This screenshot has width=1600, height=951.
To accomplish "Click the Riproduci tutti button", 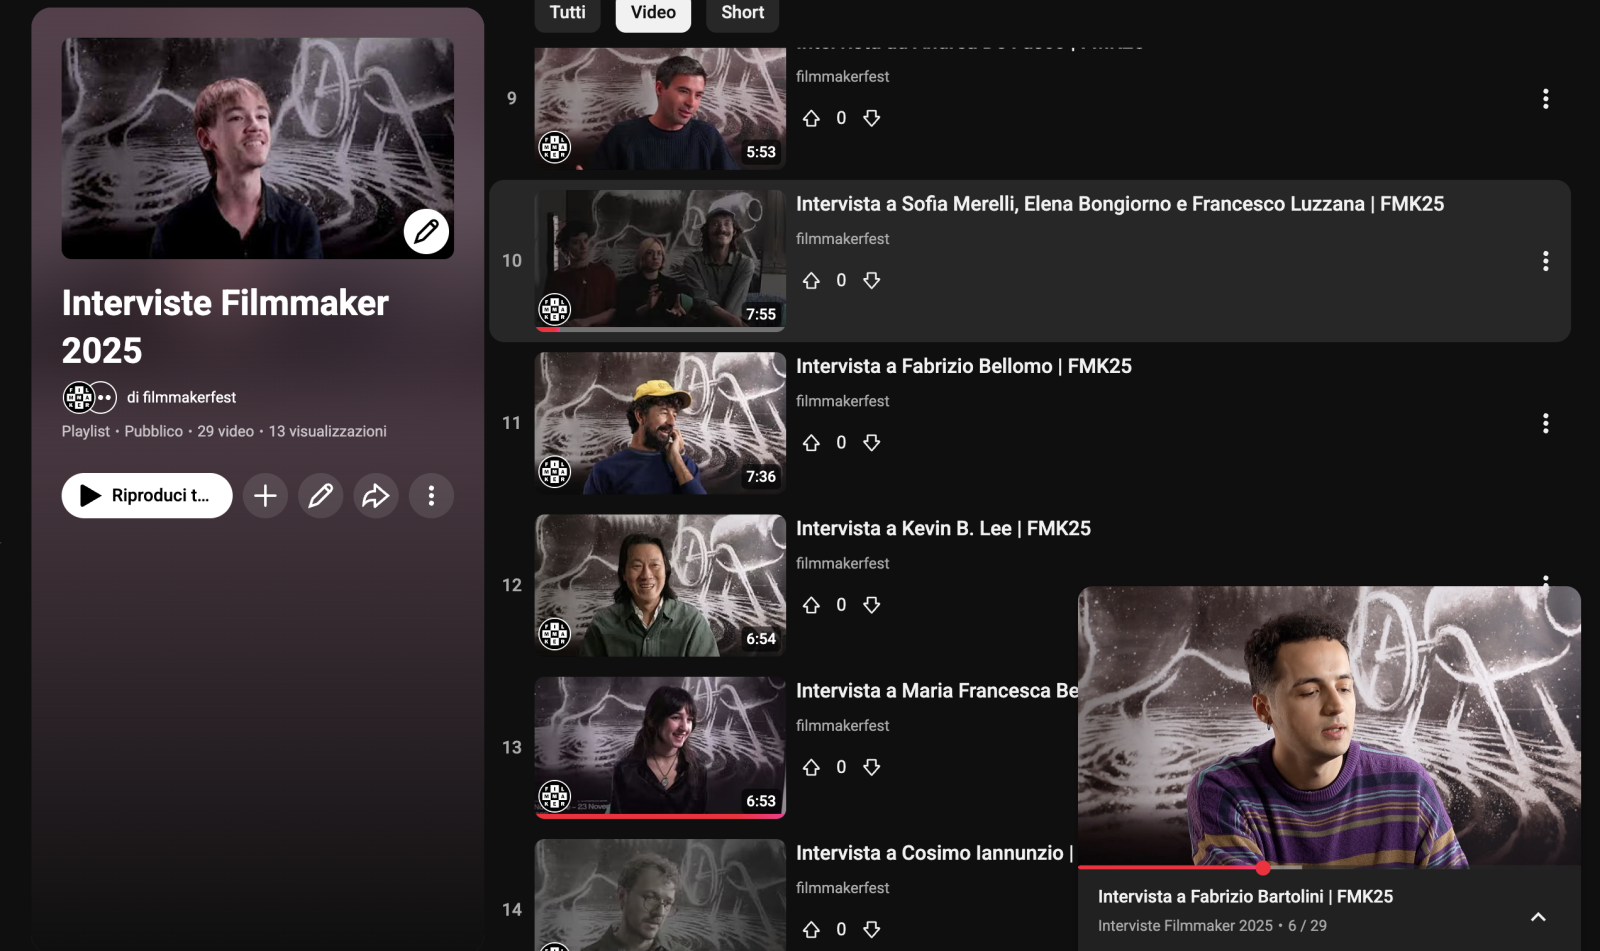I will point(146,495).
